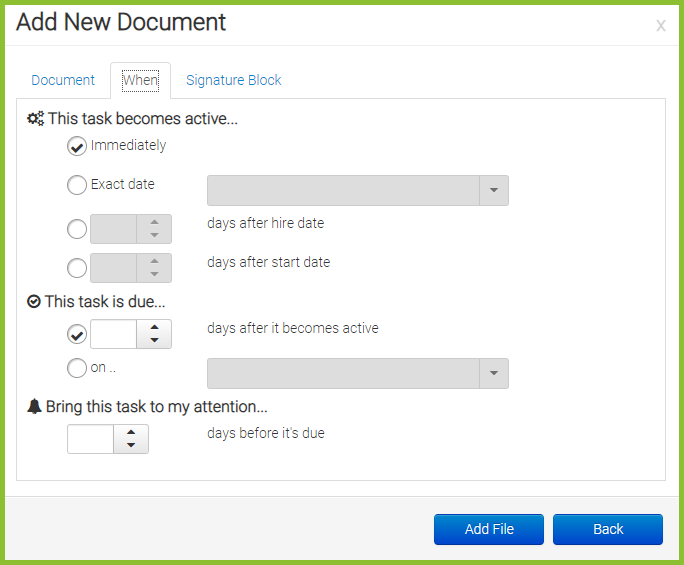Screen dimensions: 684x565
Task: Decrease days before it's due value
Action: pyautogui.click(x=131, y=445)
